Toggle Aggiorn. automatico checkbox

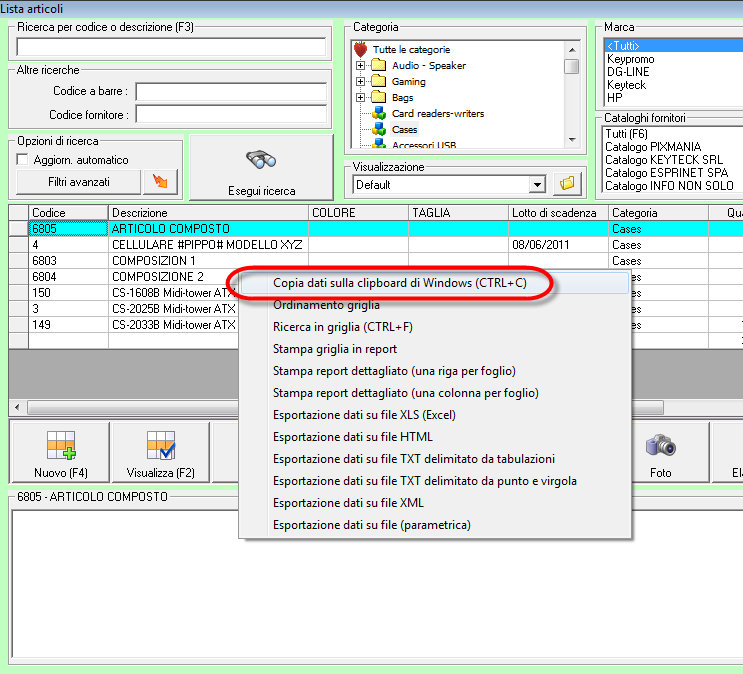(x=22, y=160)
